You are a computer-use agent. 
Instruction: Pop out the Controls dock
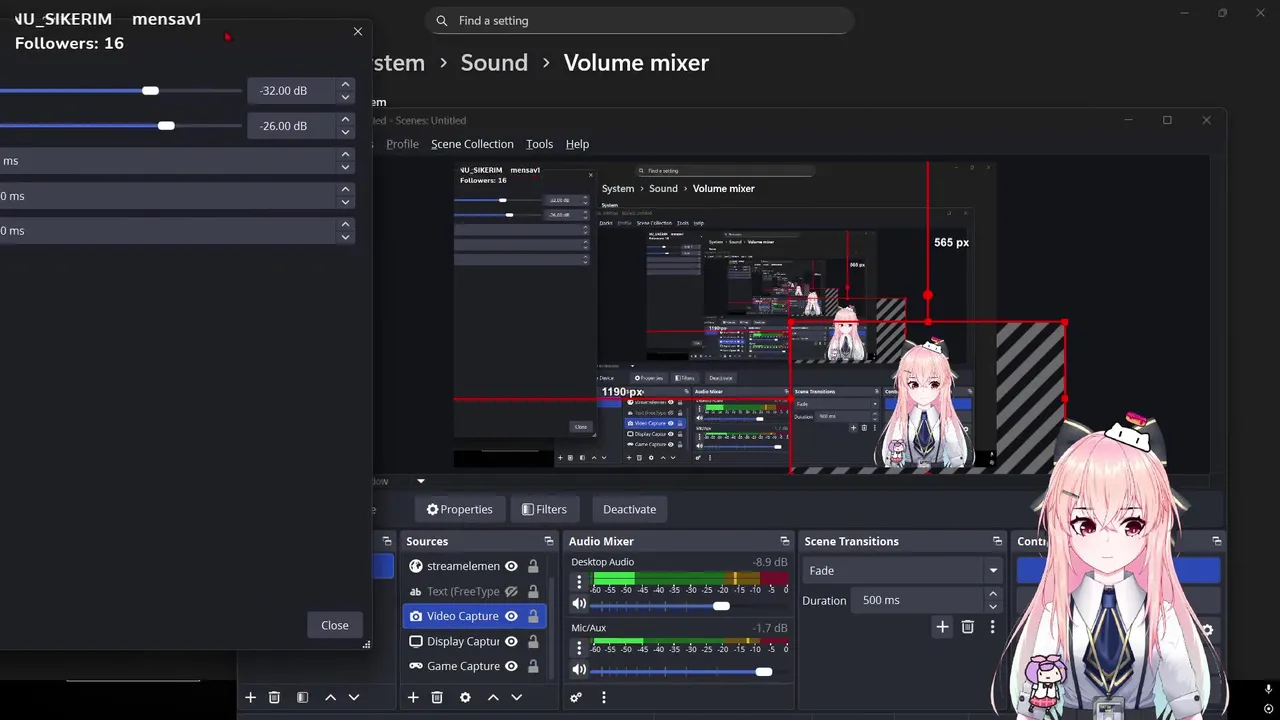[x=1217, y=541]
